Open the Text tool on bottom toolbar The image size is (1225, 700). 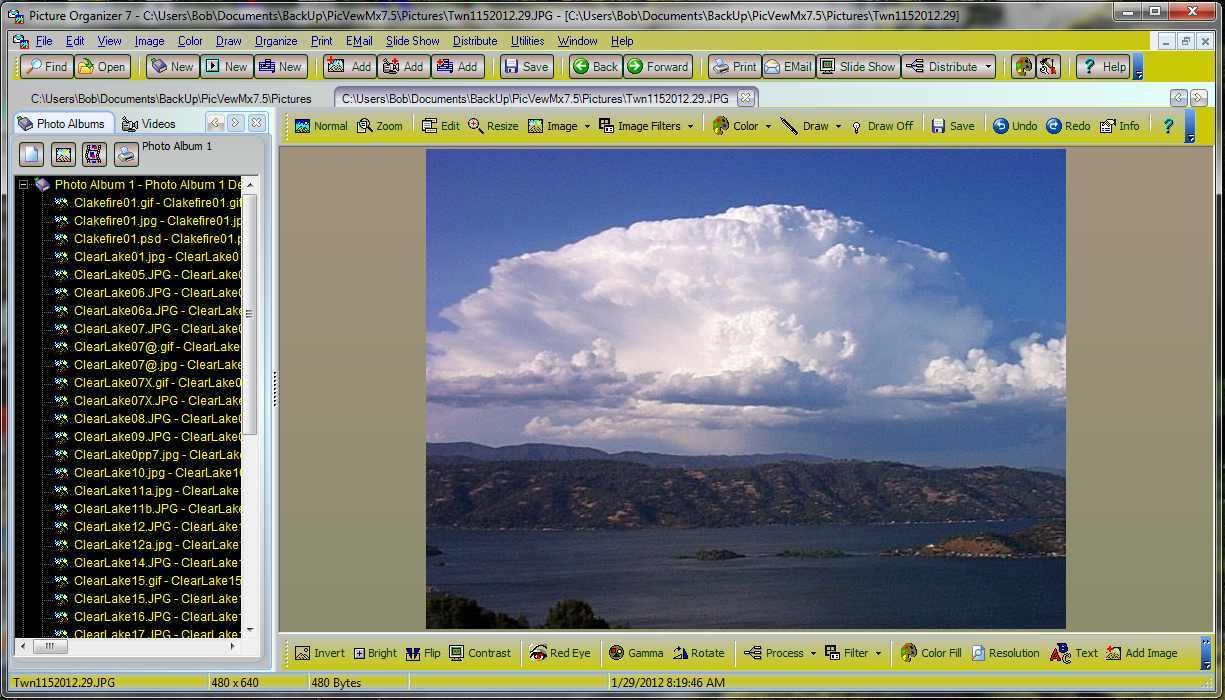[x=1075, y=652]
